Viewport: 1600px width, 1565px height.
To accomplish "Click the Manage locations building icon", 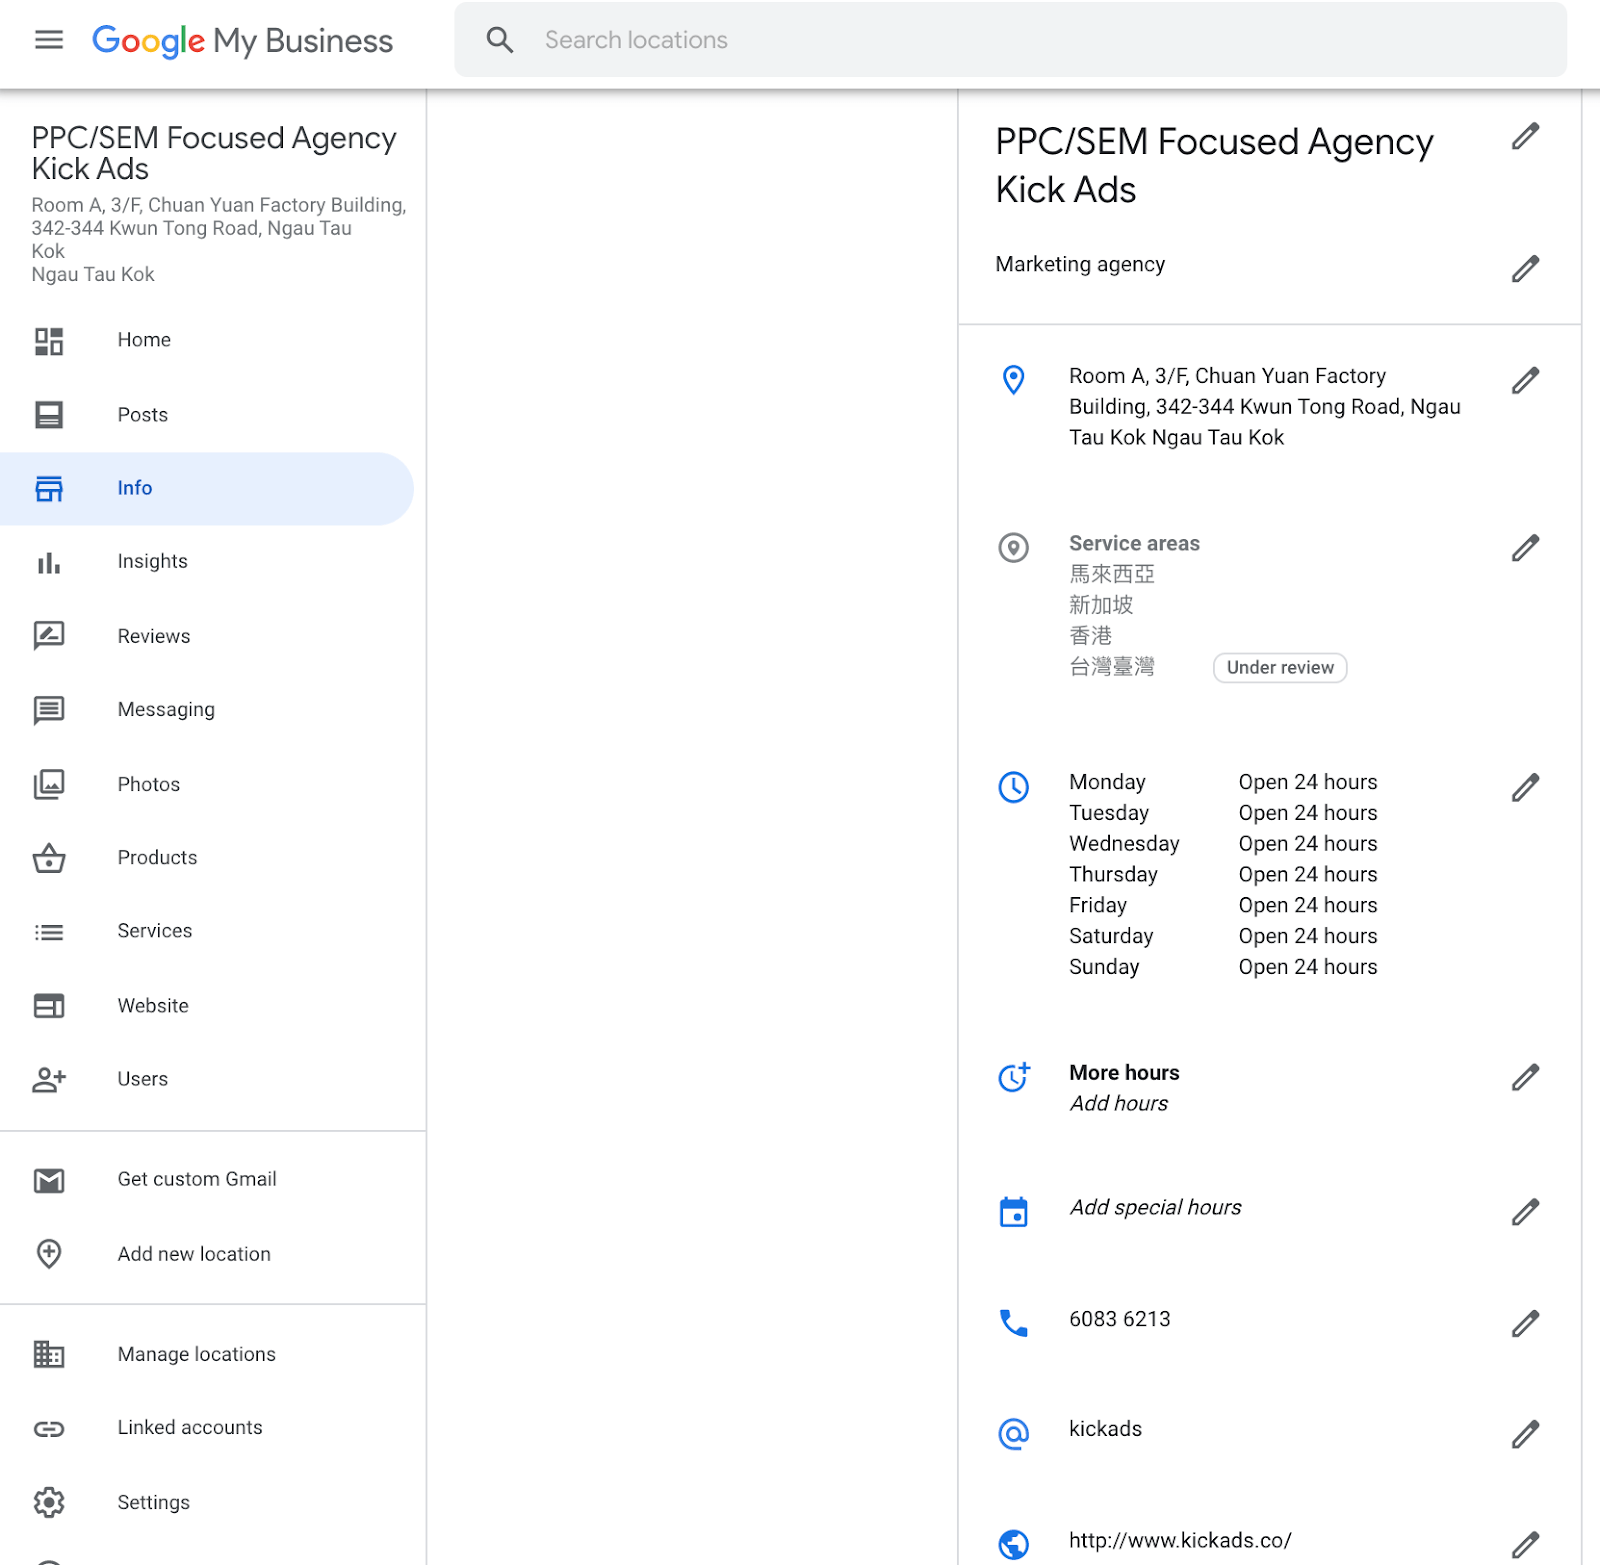I will tap(49, 1354).
